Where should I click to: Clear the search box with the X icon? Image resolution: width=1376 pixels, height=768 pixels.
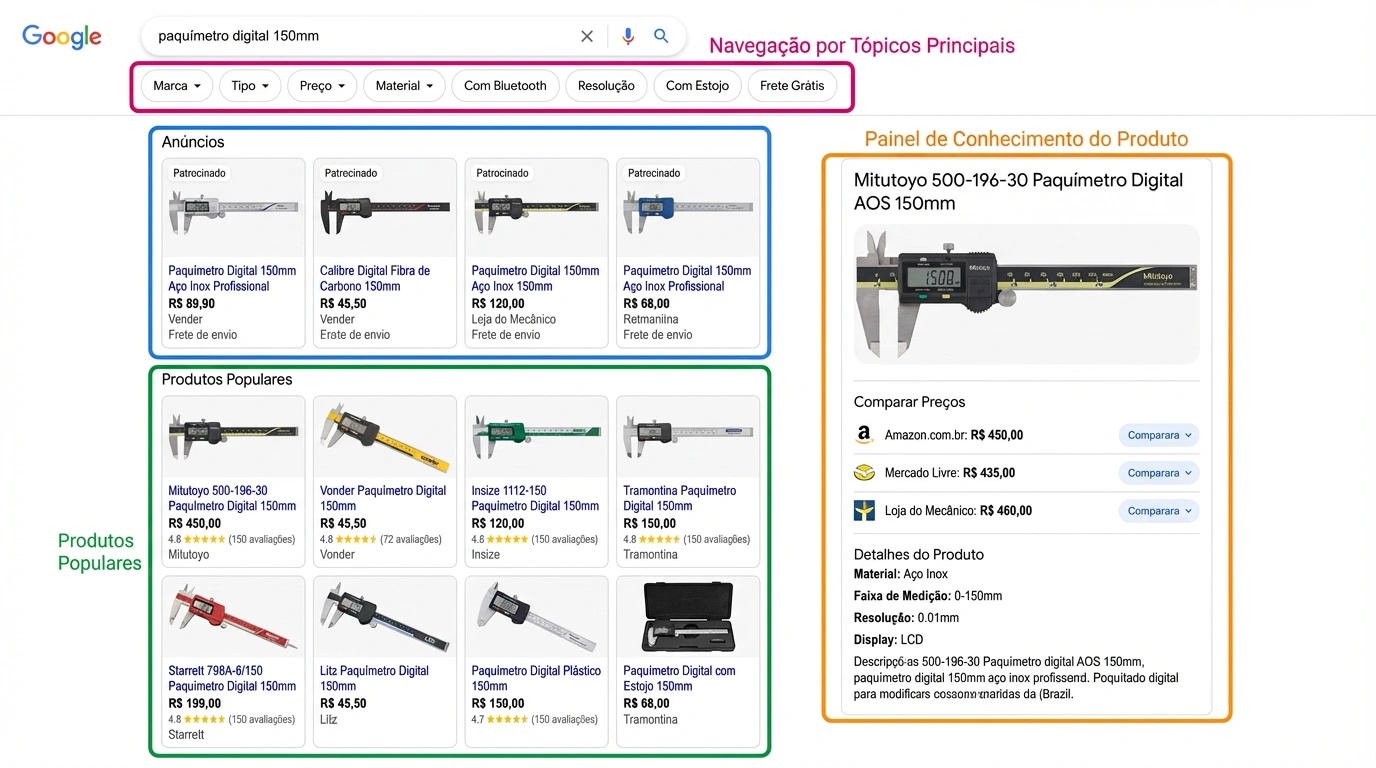pyautogui.click(x=587, y=36)
